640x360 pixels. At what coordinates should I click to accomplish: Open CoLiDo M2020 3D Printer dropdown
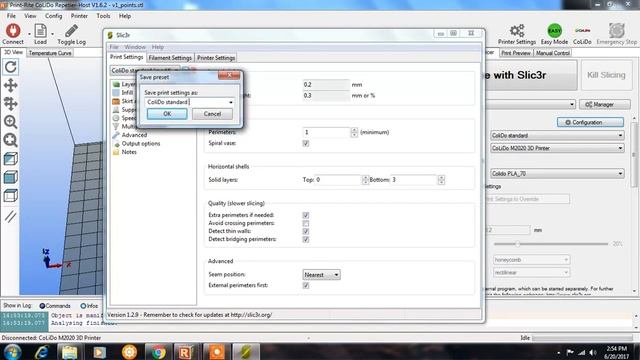(x=557, y=148)
